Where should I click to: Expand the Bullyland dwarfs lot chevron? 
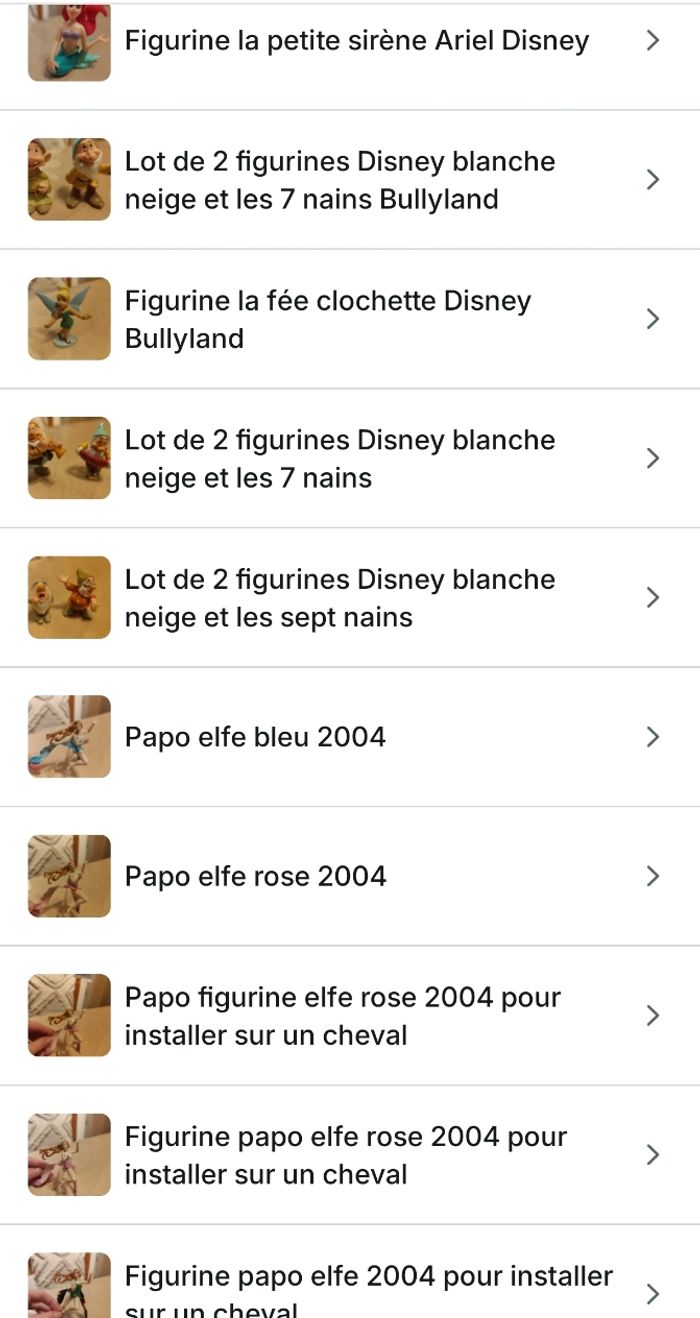pos(653,180)
